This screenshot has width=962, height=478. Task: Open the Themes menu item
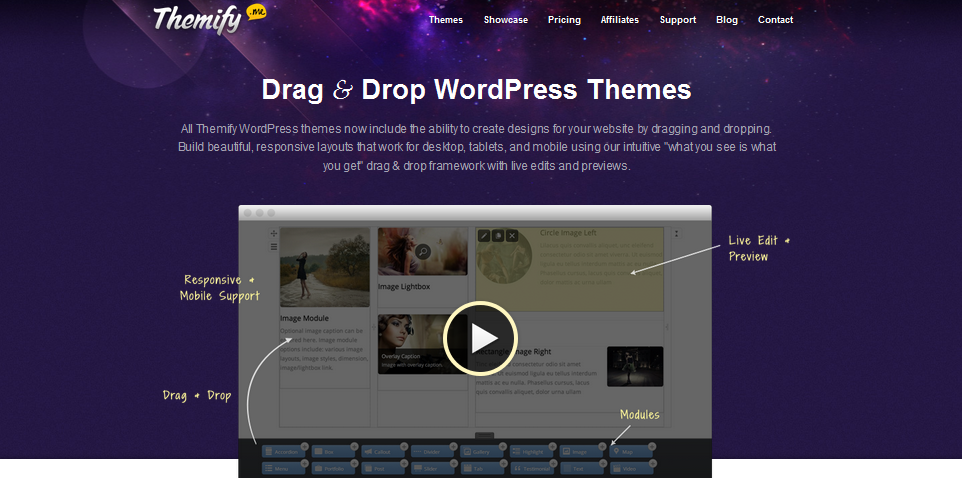tap(446, 20)
